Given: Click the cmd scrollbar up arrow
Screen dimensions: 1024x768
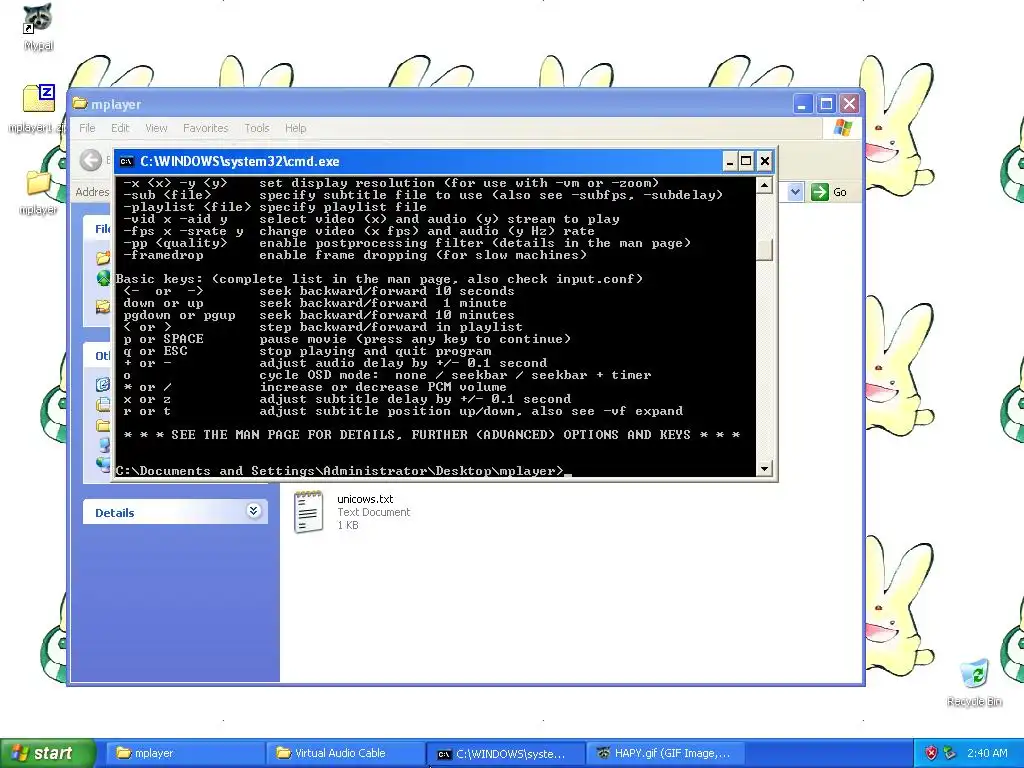Looking at the screenshot, I should (764, 185).
